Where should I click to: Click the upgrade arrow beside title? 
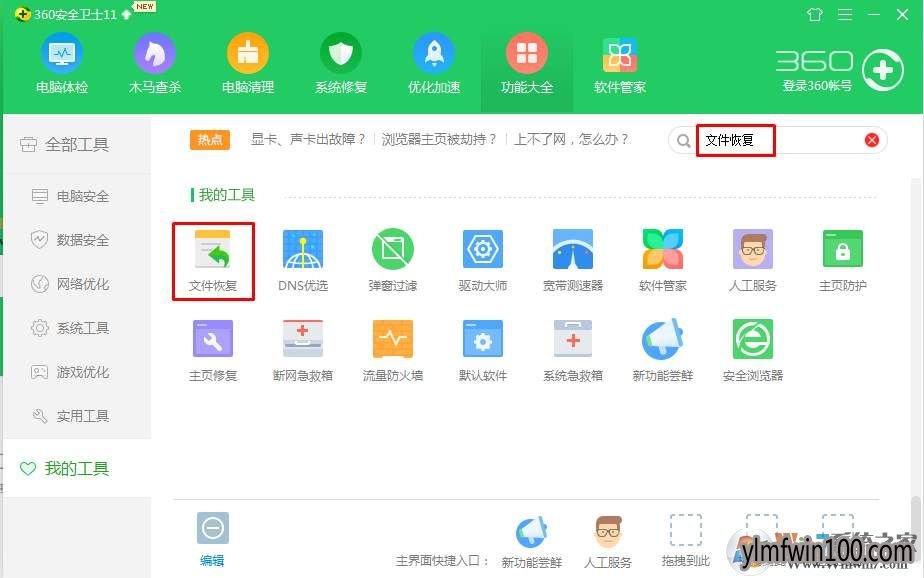coord(126,14)
